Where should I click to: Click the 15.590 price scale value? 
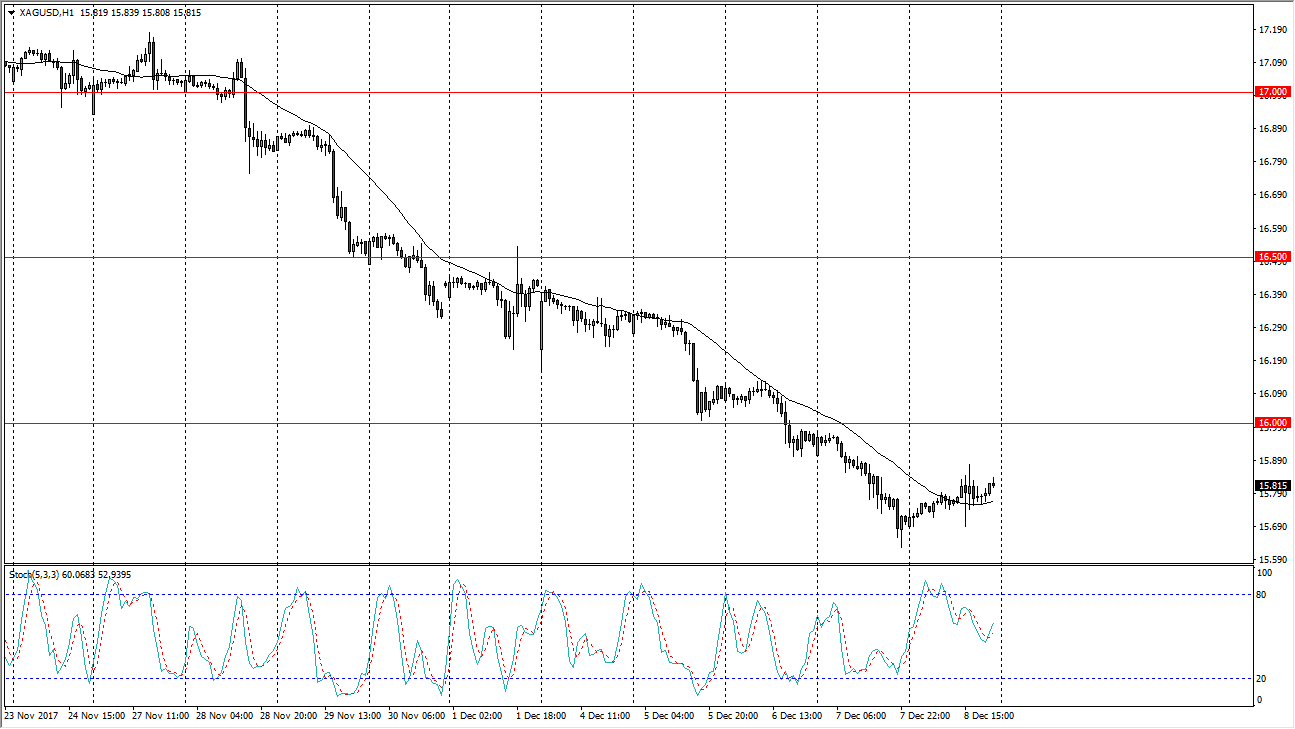click(1272, 560)
